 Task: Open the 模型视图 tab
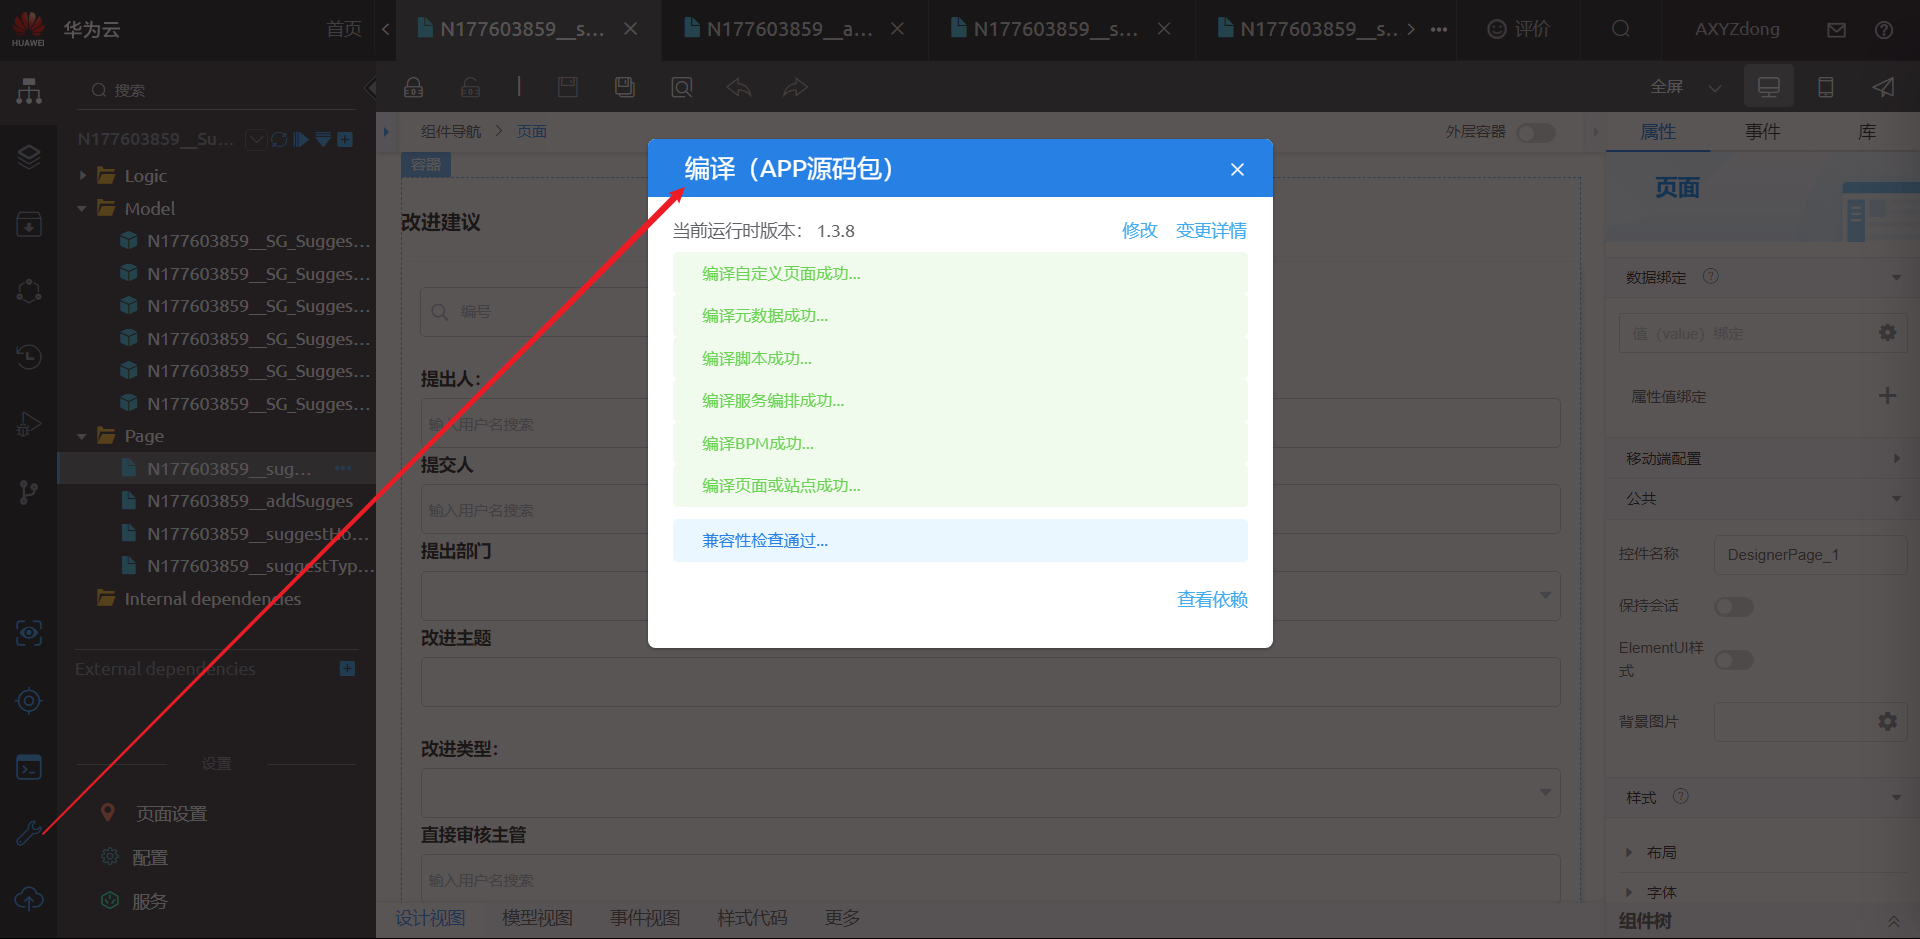(x=537, y=918)
